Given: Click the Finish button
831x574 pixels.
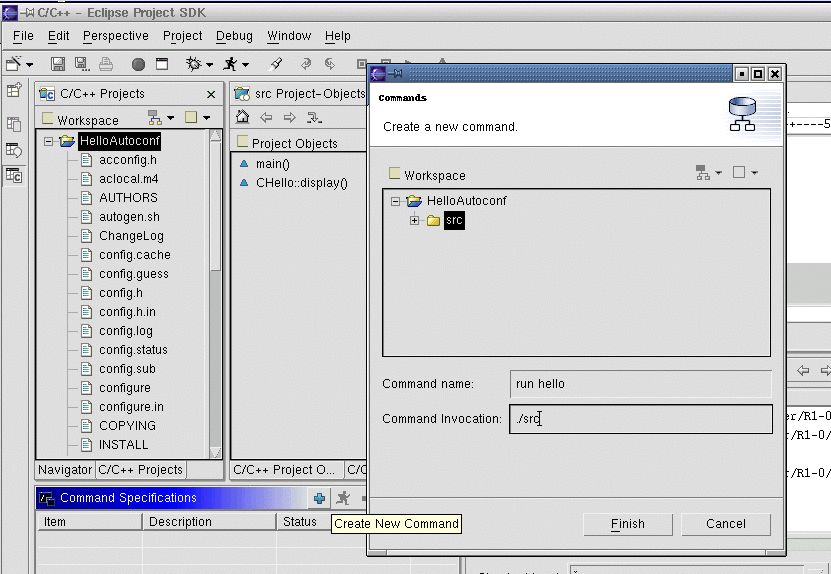Looking at the screenshot, I should point(627,524).
